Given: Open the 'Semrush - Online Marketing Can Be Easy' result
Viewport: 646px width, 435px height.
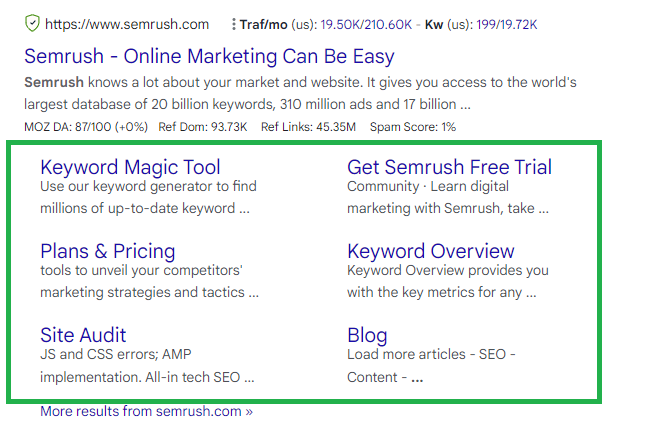Looking at the screenshot, I should [209, 55].
